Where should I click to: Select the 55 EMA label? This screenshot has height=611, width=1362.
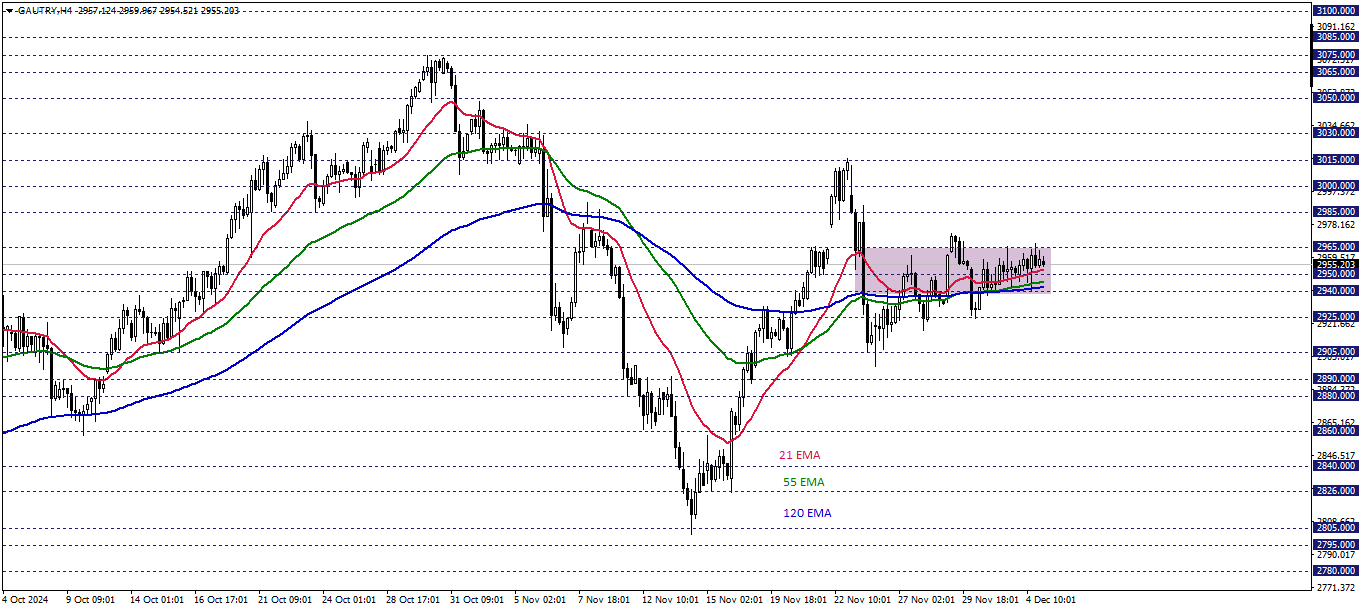tap(804, 482)
